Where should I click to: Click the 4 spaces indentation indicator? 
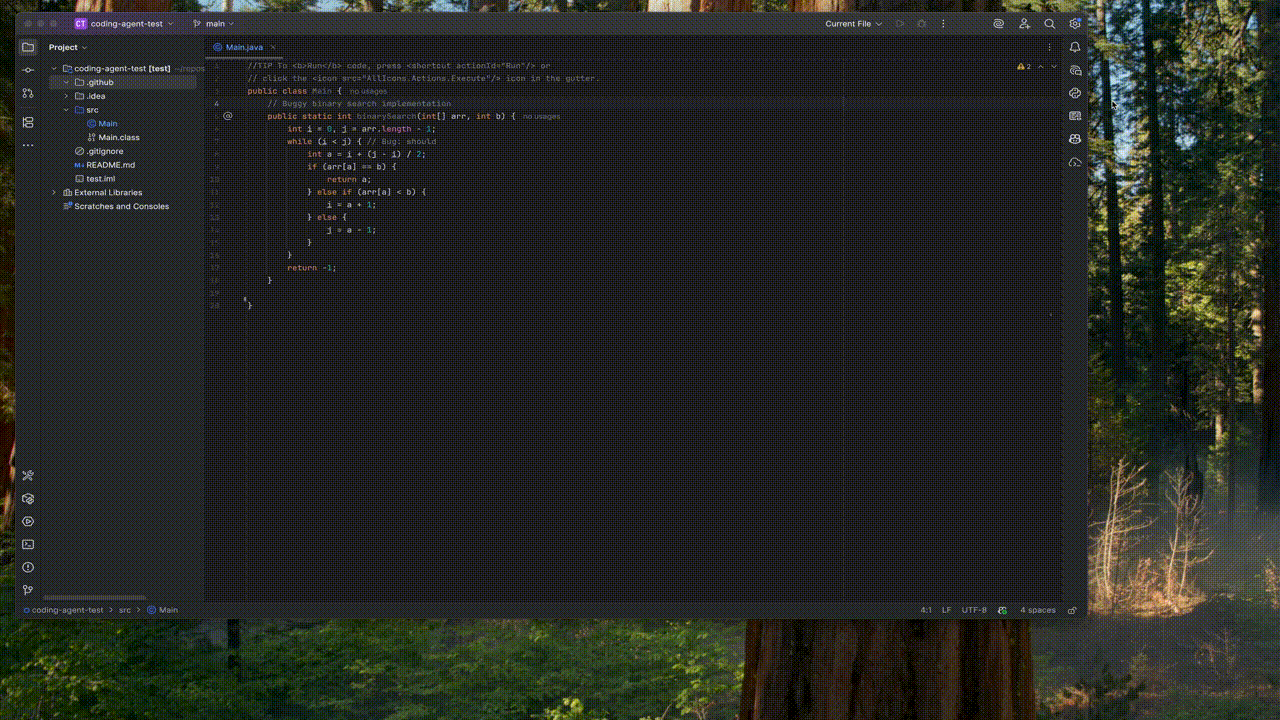[1035, 610]
